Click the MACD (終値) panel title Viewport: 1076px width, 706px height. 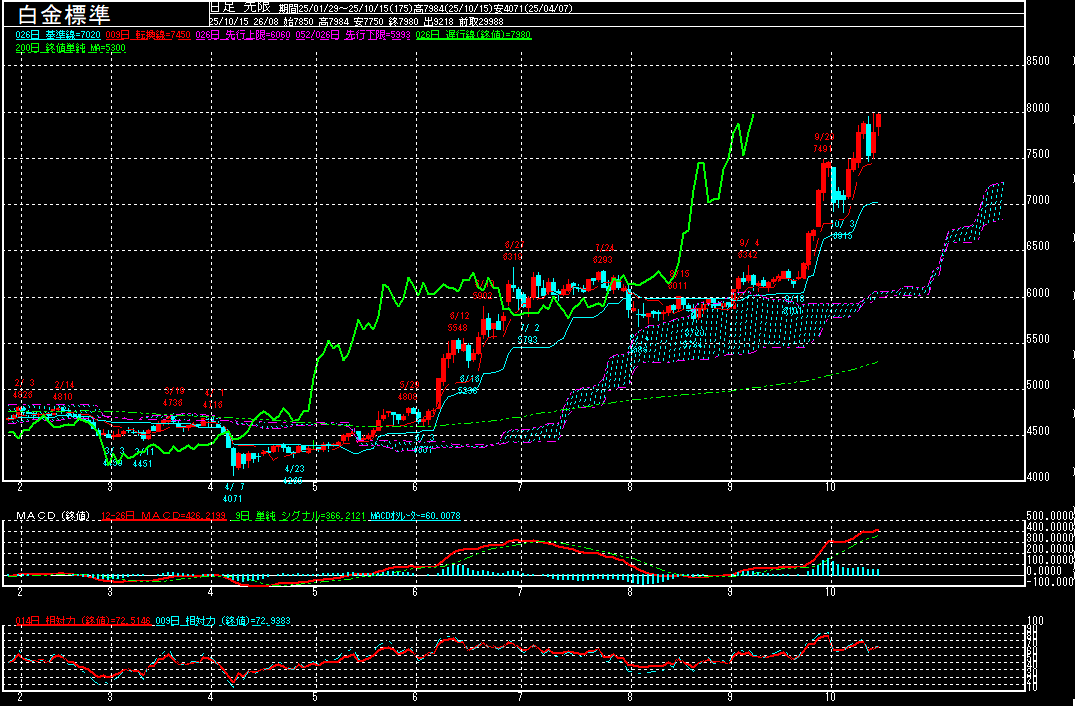48,516
